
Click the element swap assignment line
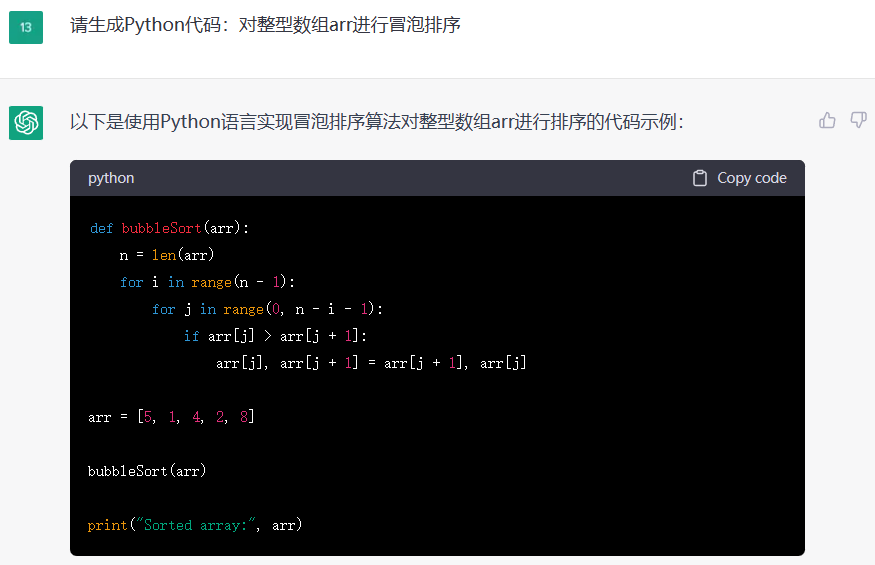[x=370, y=363]
